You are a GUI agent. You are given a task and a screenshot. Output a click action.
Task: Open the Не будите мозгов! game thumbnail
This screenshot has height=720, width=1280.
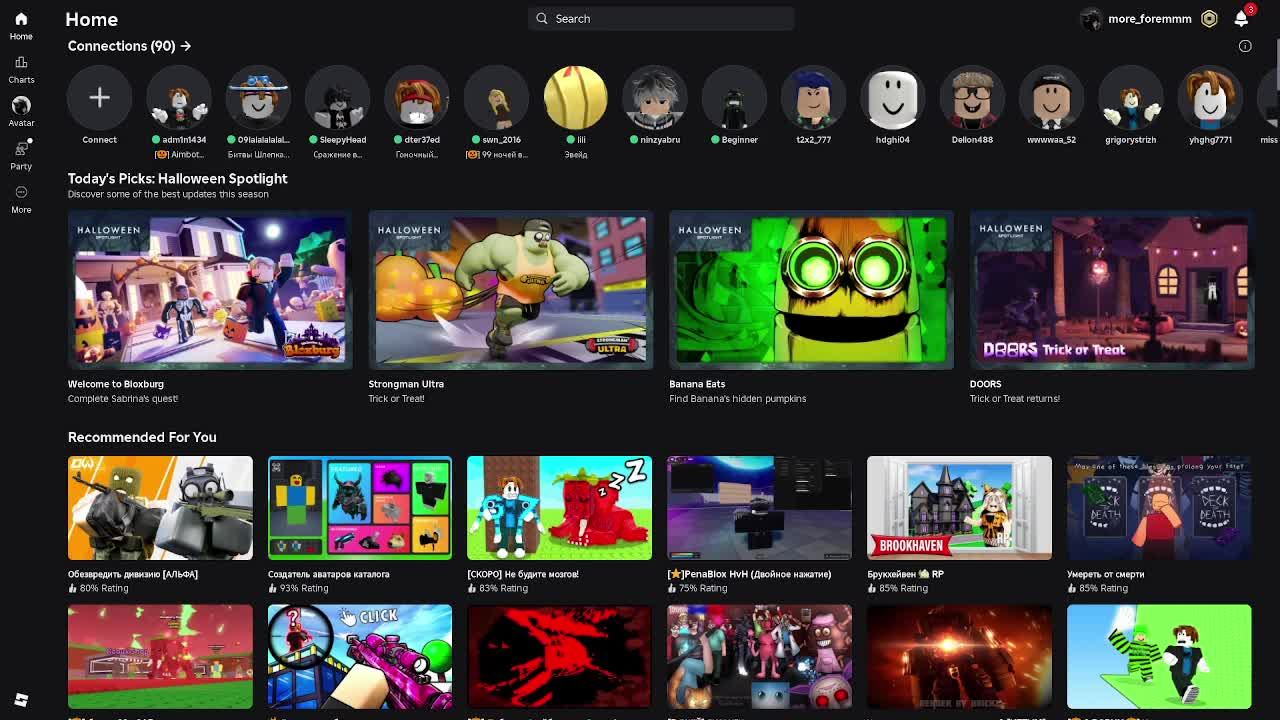pyautogui.click(x=559, y=508)
